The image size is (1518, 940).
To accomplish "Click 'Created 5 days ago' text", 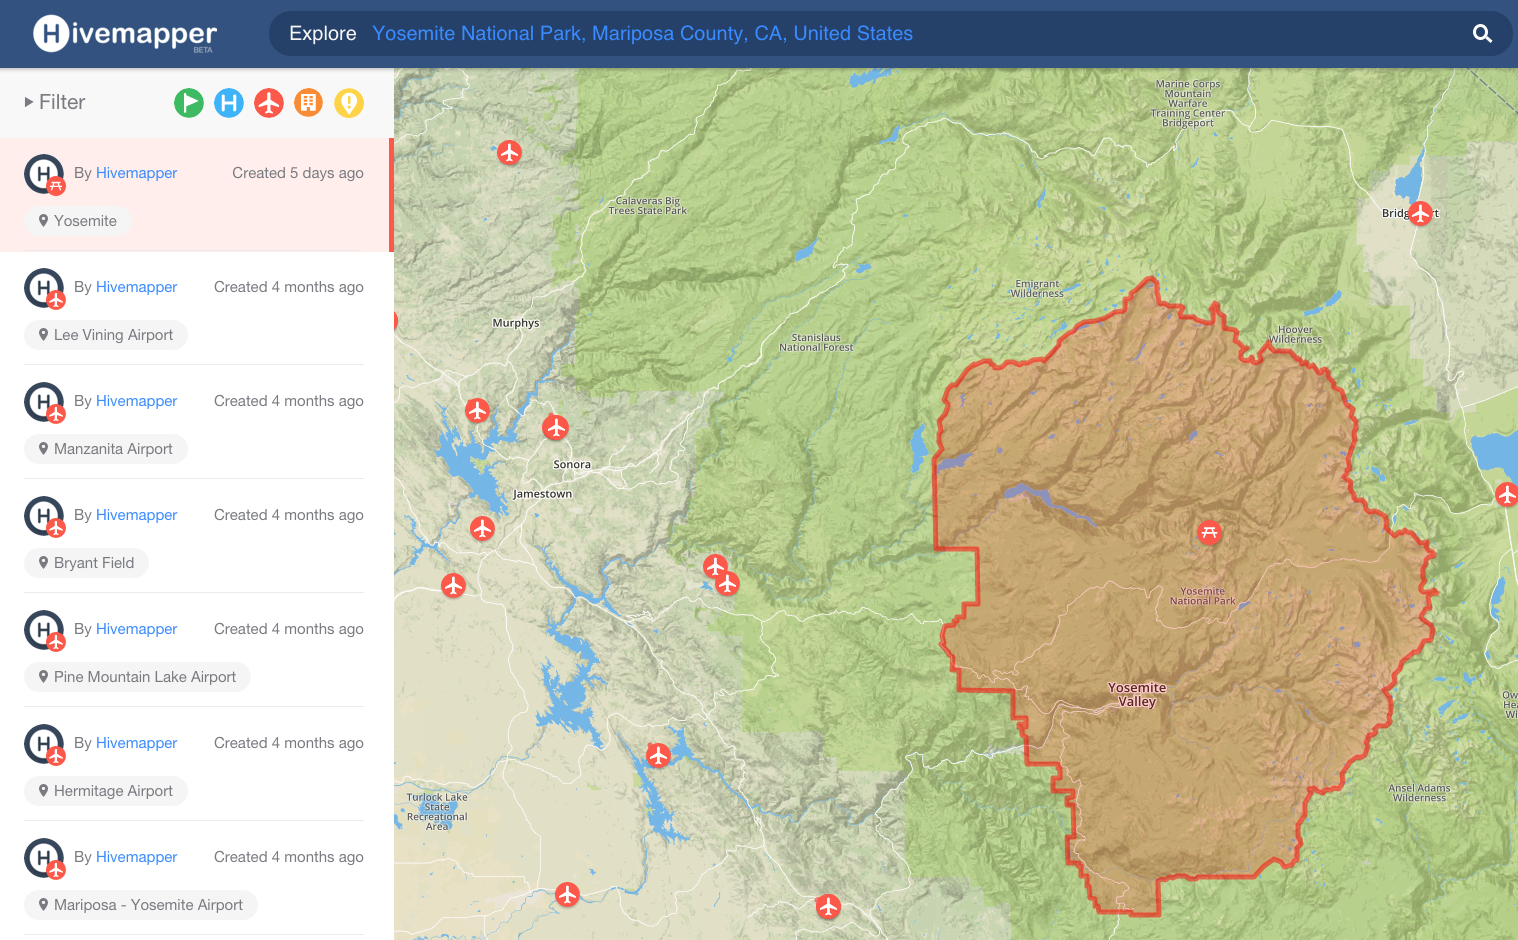I will 298,173.
